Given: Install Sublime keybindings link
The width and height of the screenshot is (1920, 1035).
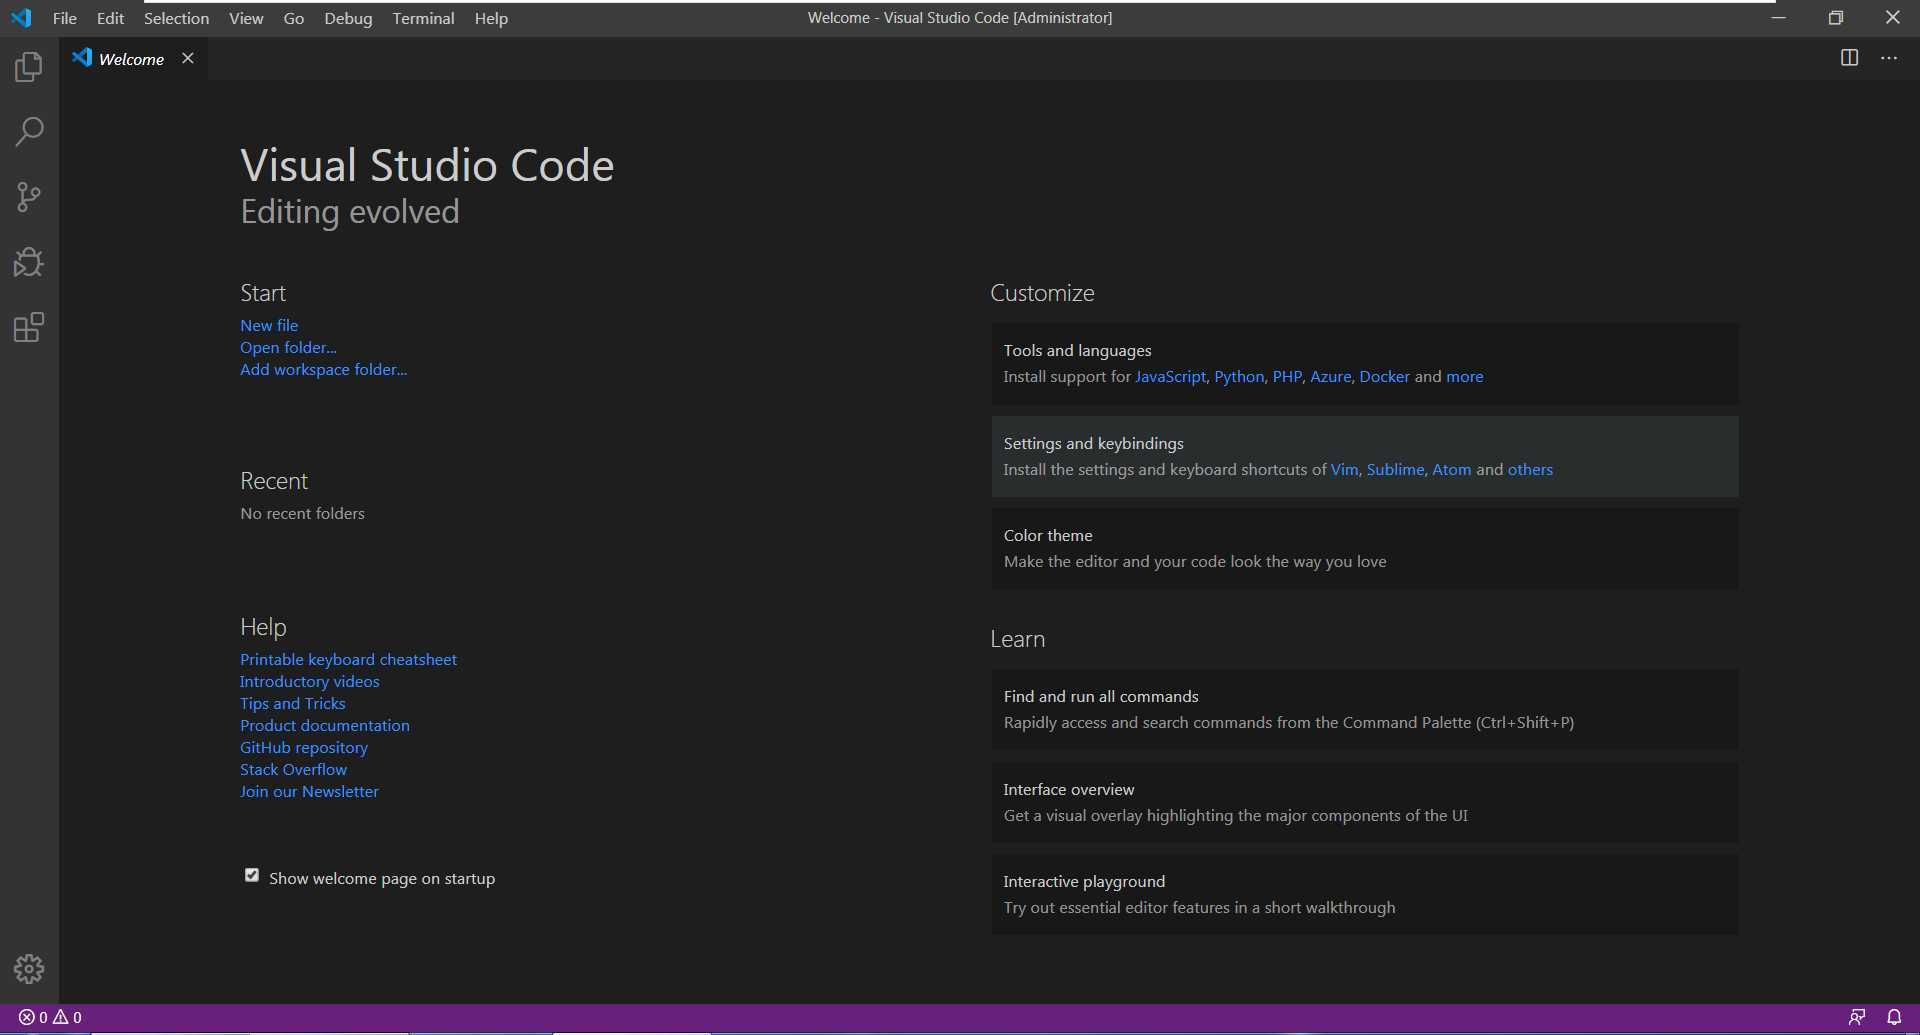Looking at the screenshot, I should 1395,469.
